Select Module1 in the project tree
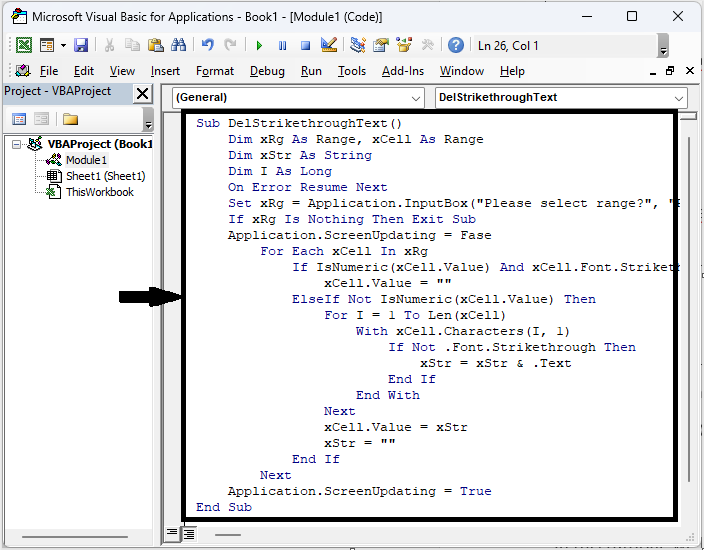The image size is (704, 550). (86, 160)
